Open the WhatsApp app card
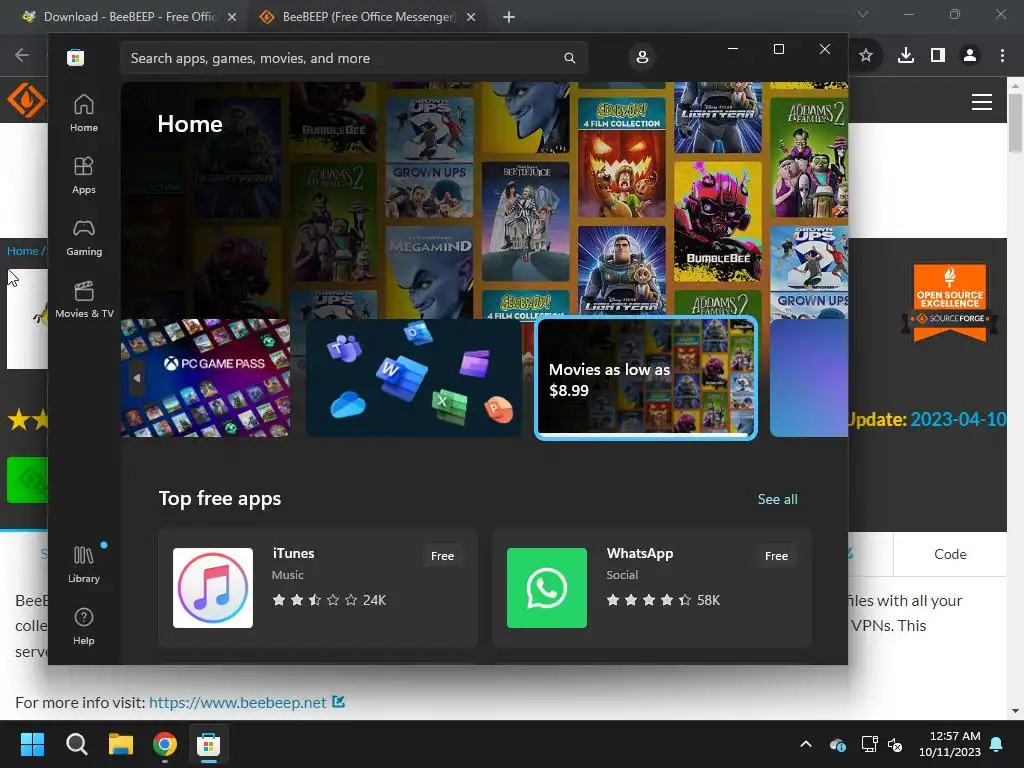 (x=651, y=588)
